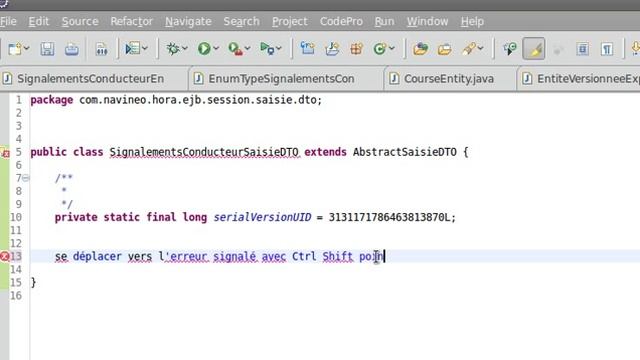
Task: Start Debug with the bug icon
Action: pos(173,49)
